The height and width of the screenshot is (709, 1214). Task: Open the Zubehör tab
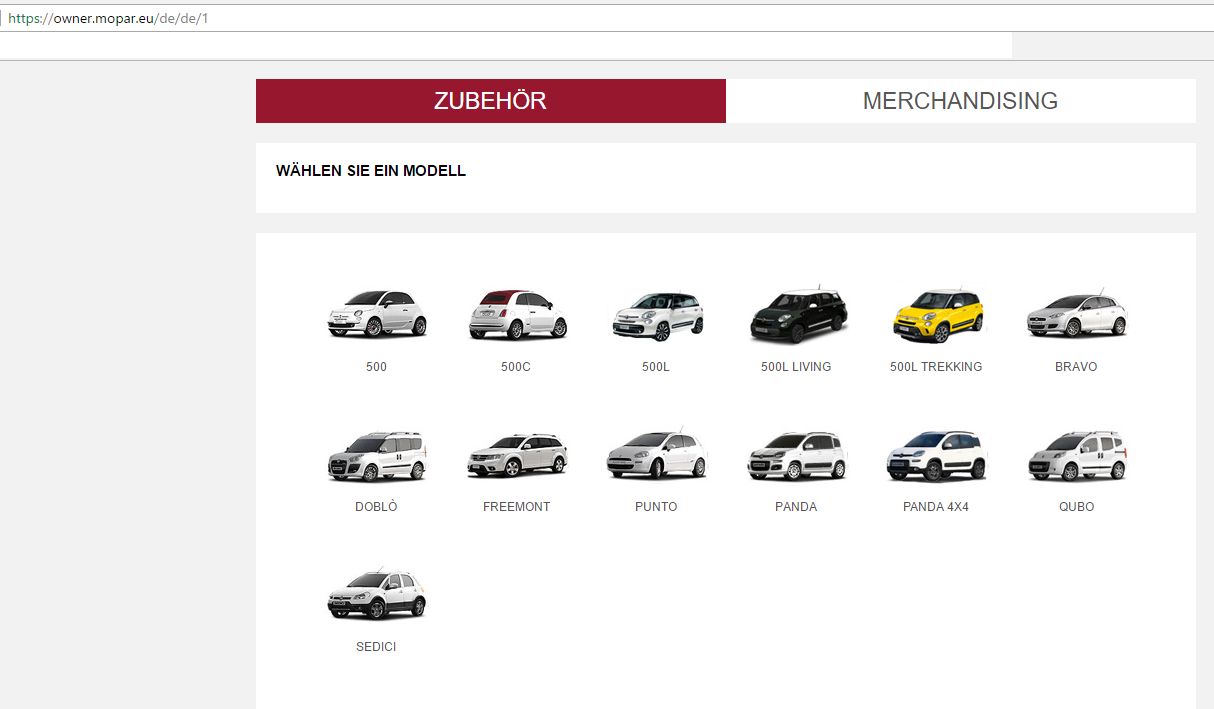click(490, 101)
